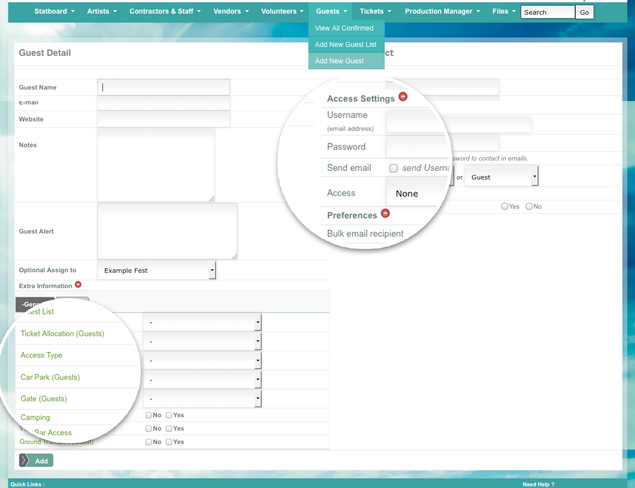Select View All Confirmed menu entry
The image size is (635, 488).
click(x=344, y=28)
